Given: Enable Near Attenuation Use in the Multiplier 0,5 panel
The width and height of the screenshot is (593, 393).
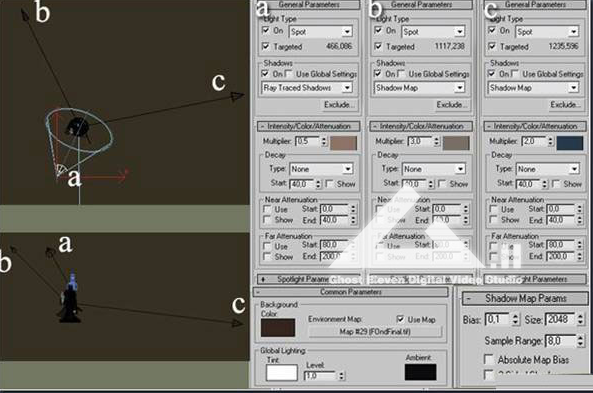Looking at the screenshot, I should [x=267, y=209].
